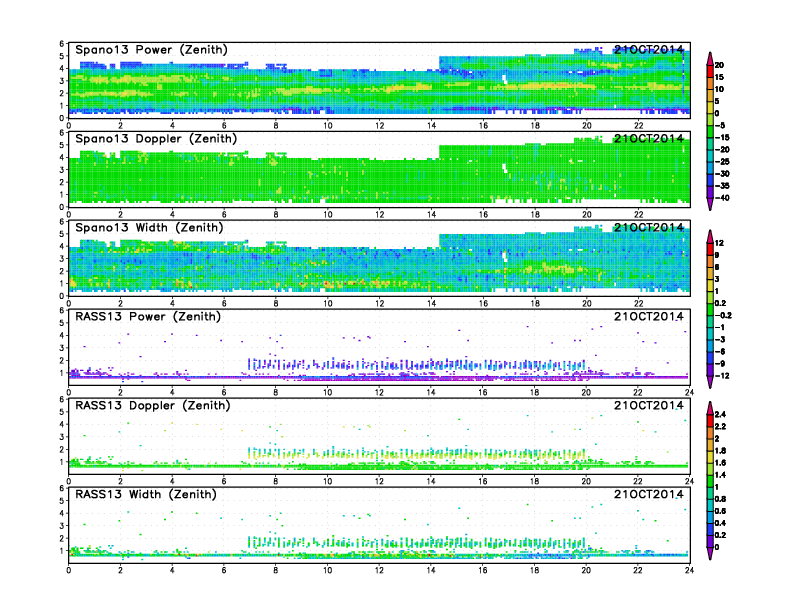
Task: Click the value 1.4 on the bottom colorbar
Action: [x=720, y=475]
